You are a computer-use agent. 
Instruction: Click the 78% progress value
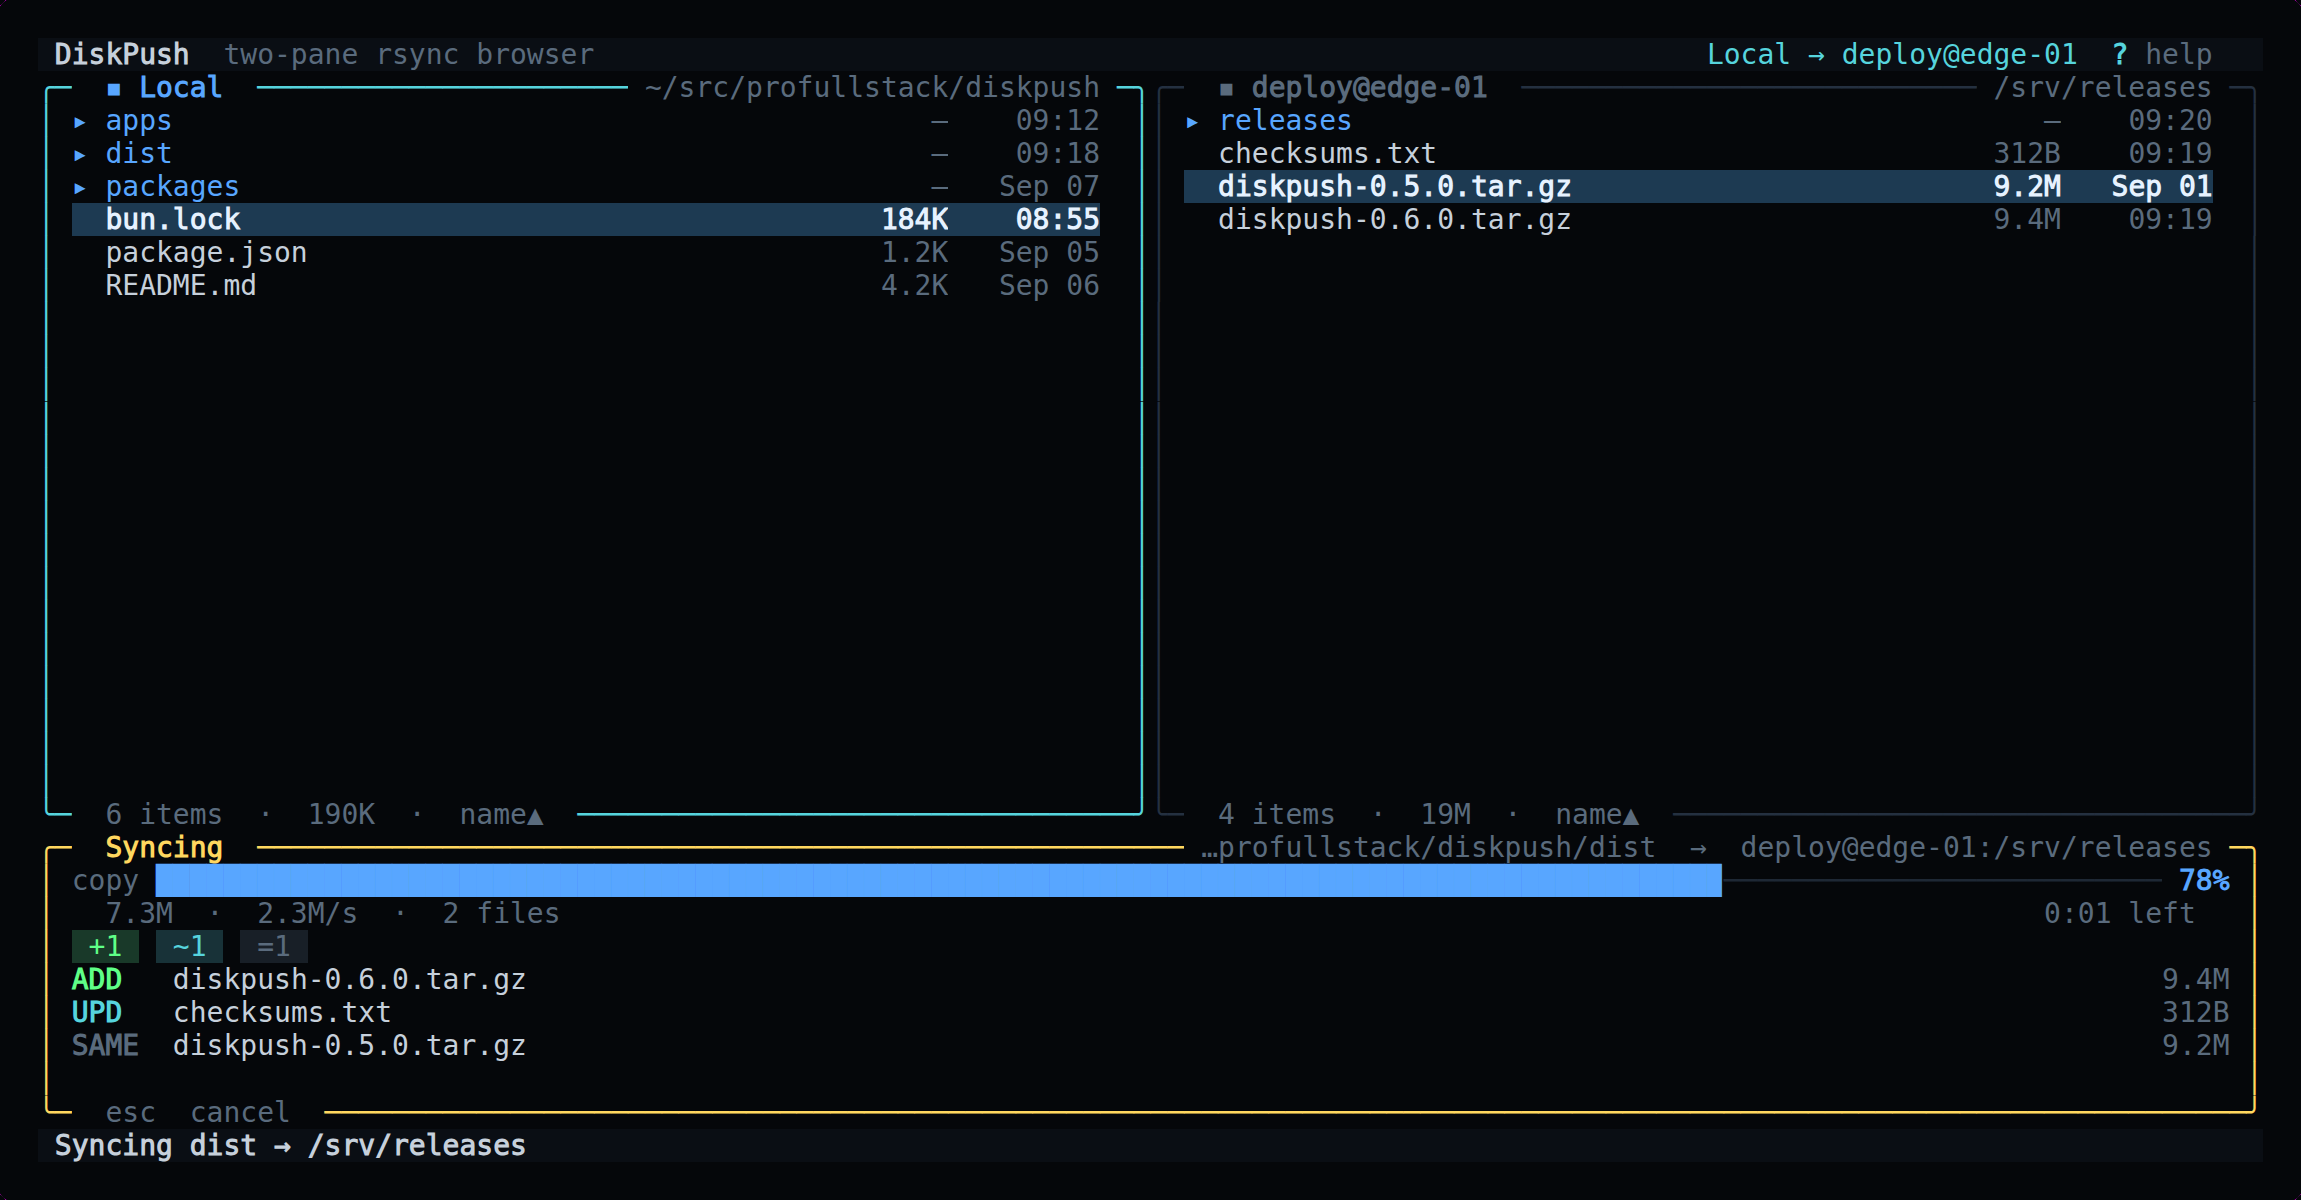click(x=2204, y=881)
